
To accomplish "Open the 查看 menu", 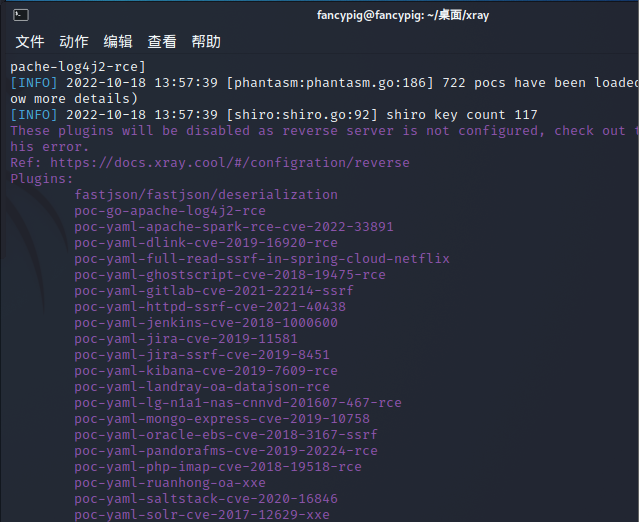I will tap(162, 41).
